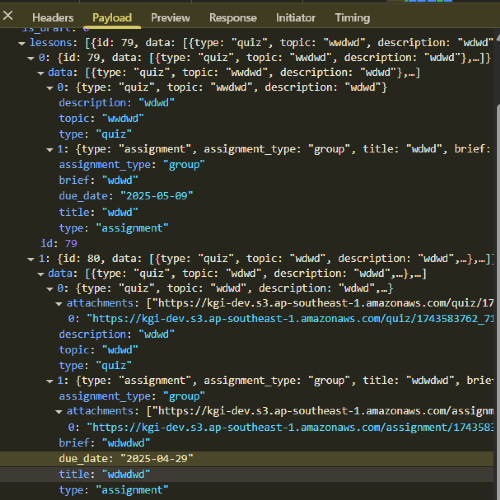Click the assignment attachment S3 URL value
Screen dimensions: 500x500
click(x=290, y=427)
